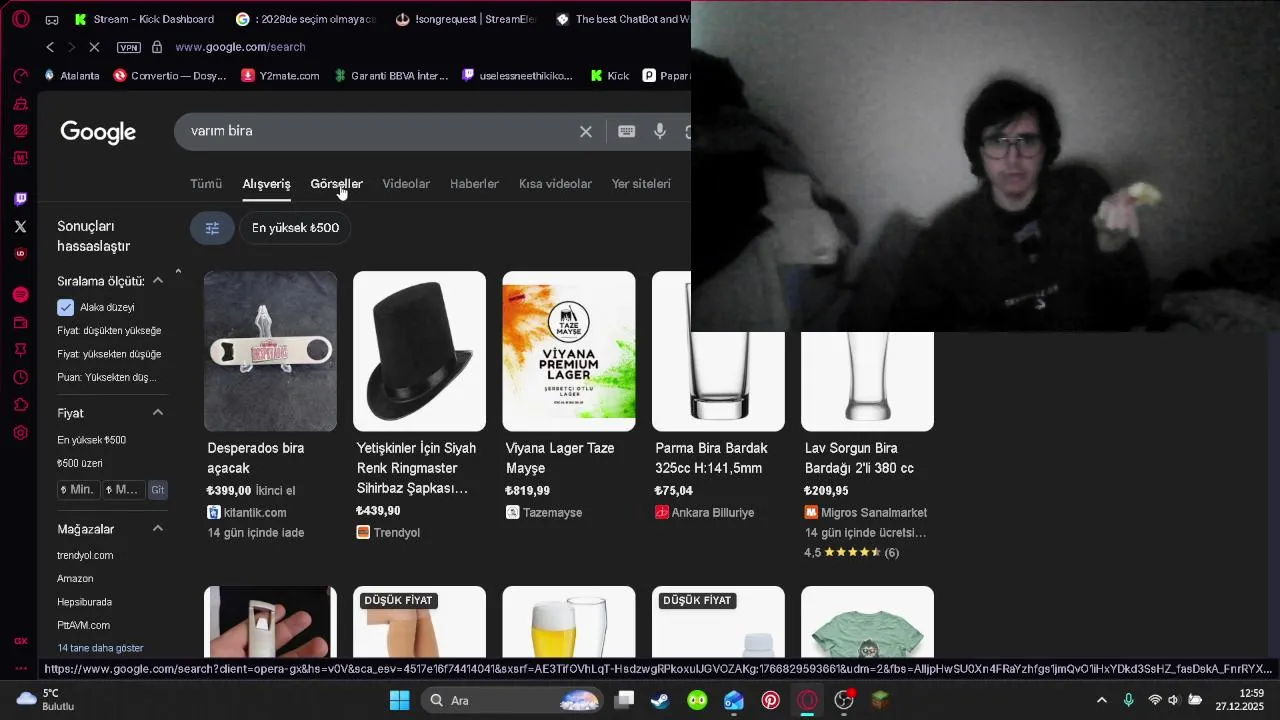This screenshot has width=1280, height=720.
Task: Collapse the Sonuçları hassaslaştır panel arrow
Action: [x=178, y=271]
